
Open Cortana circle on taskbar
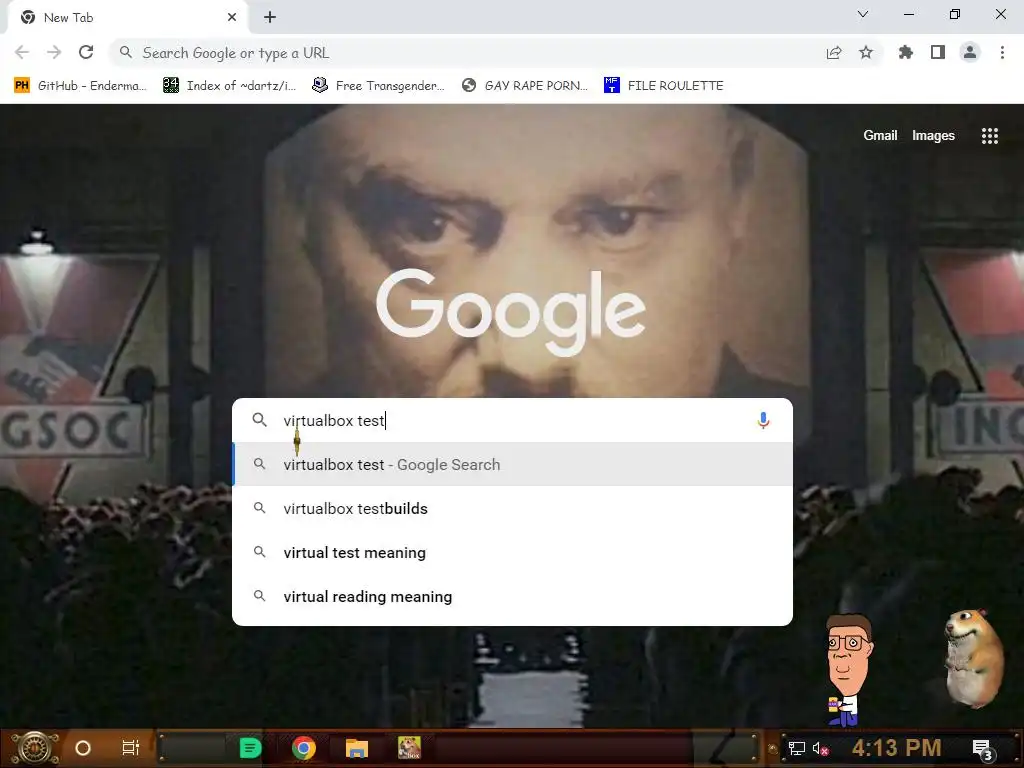point(83,748)
